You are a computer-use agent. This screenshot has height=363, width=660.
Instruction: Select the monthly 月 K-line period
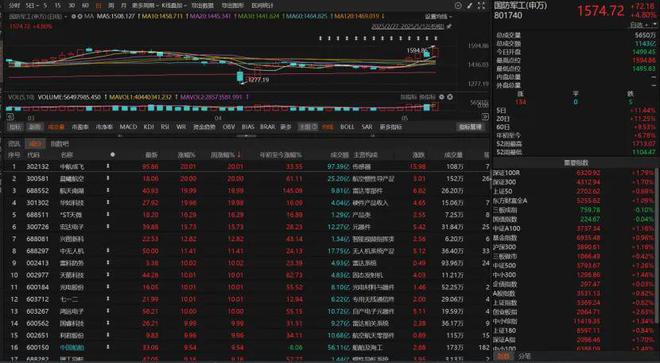click(x=123, y=5)
